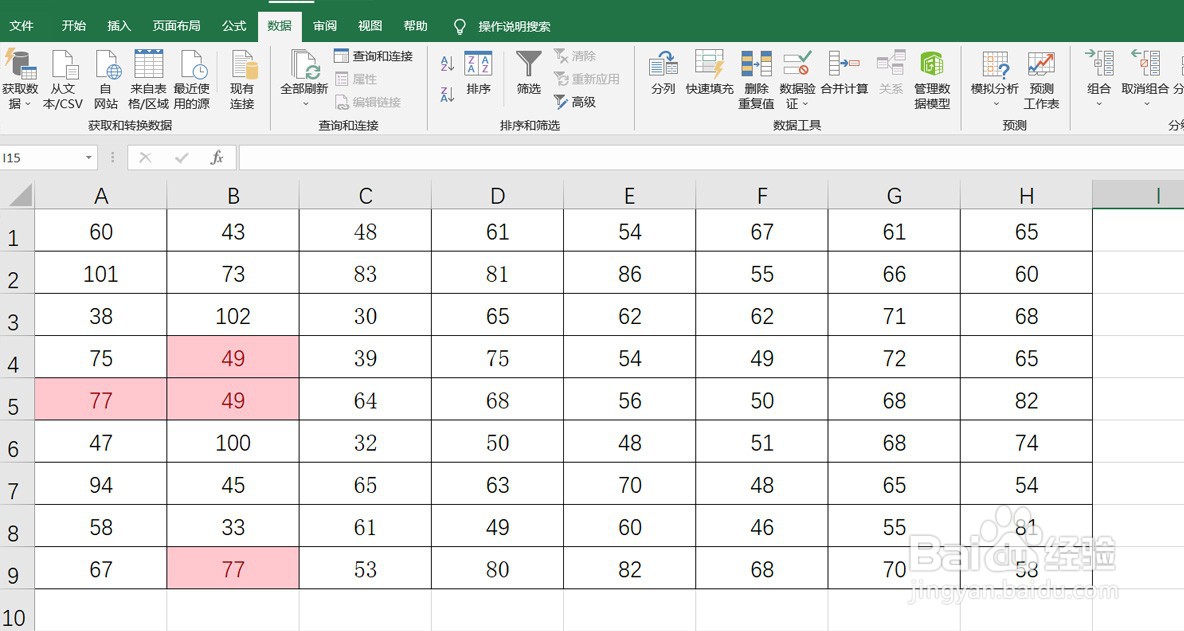Click 自网站 import icon

106,65
